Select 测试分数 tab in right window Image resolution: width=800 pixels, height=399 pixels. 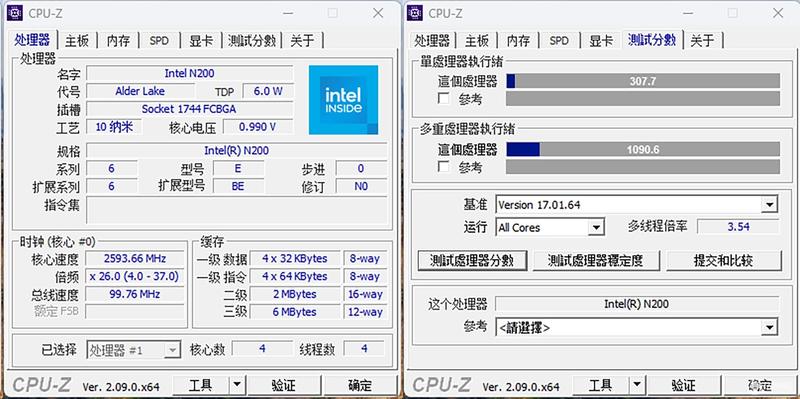652,40
